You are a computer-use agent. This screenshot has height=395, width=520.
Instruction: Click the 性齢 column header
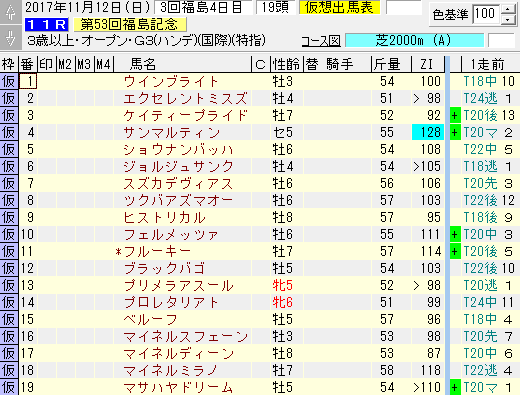pyautogui.click(x=286, y=64)
